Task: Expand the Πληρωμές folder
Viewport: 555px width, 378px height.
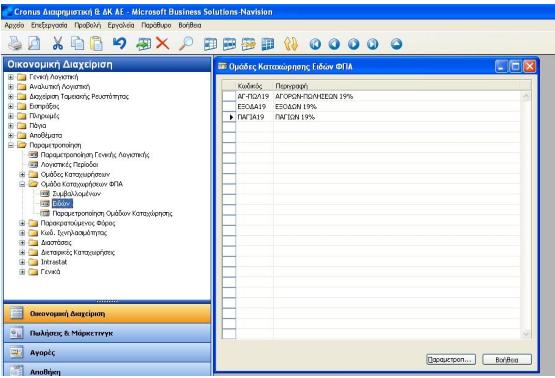Action: 11,116
